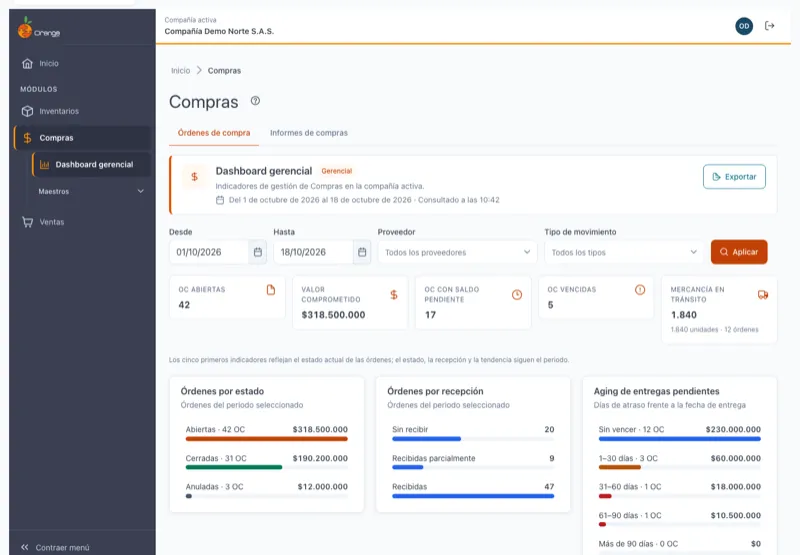Click the OC Abiertas KPI card

[x=227, y=297]
